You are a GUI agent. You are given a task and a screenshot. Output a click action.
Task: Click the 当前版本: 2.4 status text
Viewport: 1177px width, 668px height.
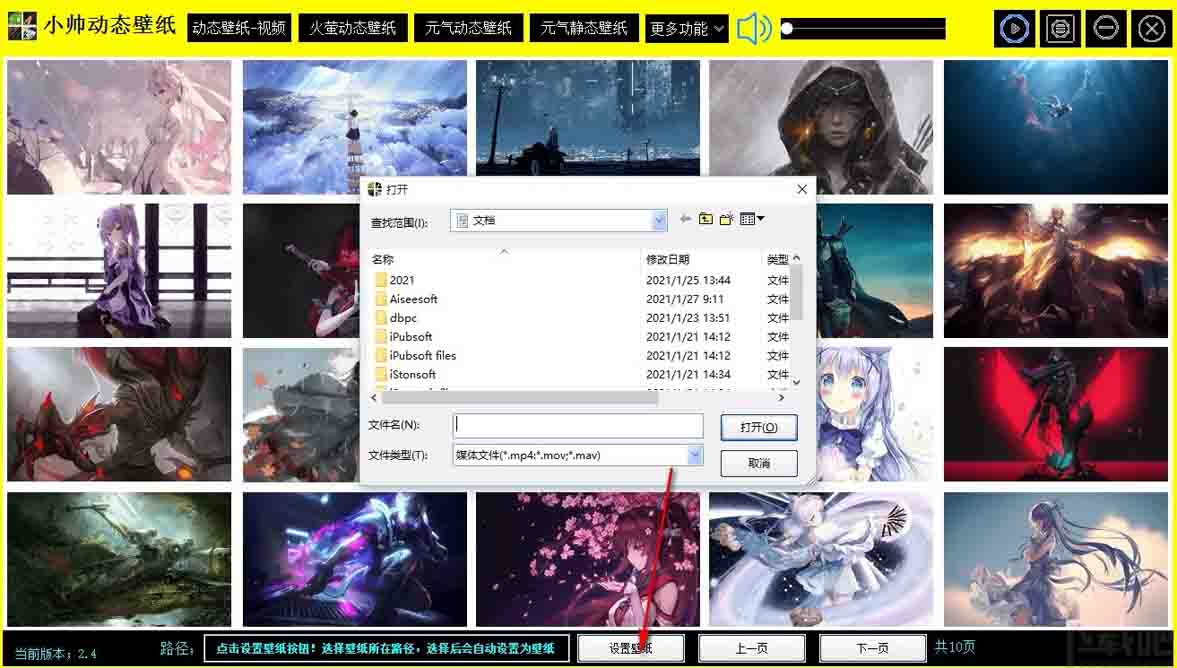[x=56, y=653]
